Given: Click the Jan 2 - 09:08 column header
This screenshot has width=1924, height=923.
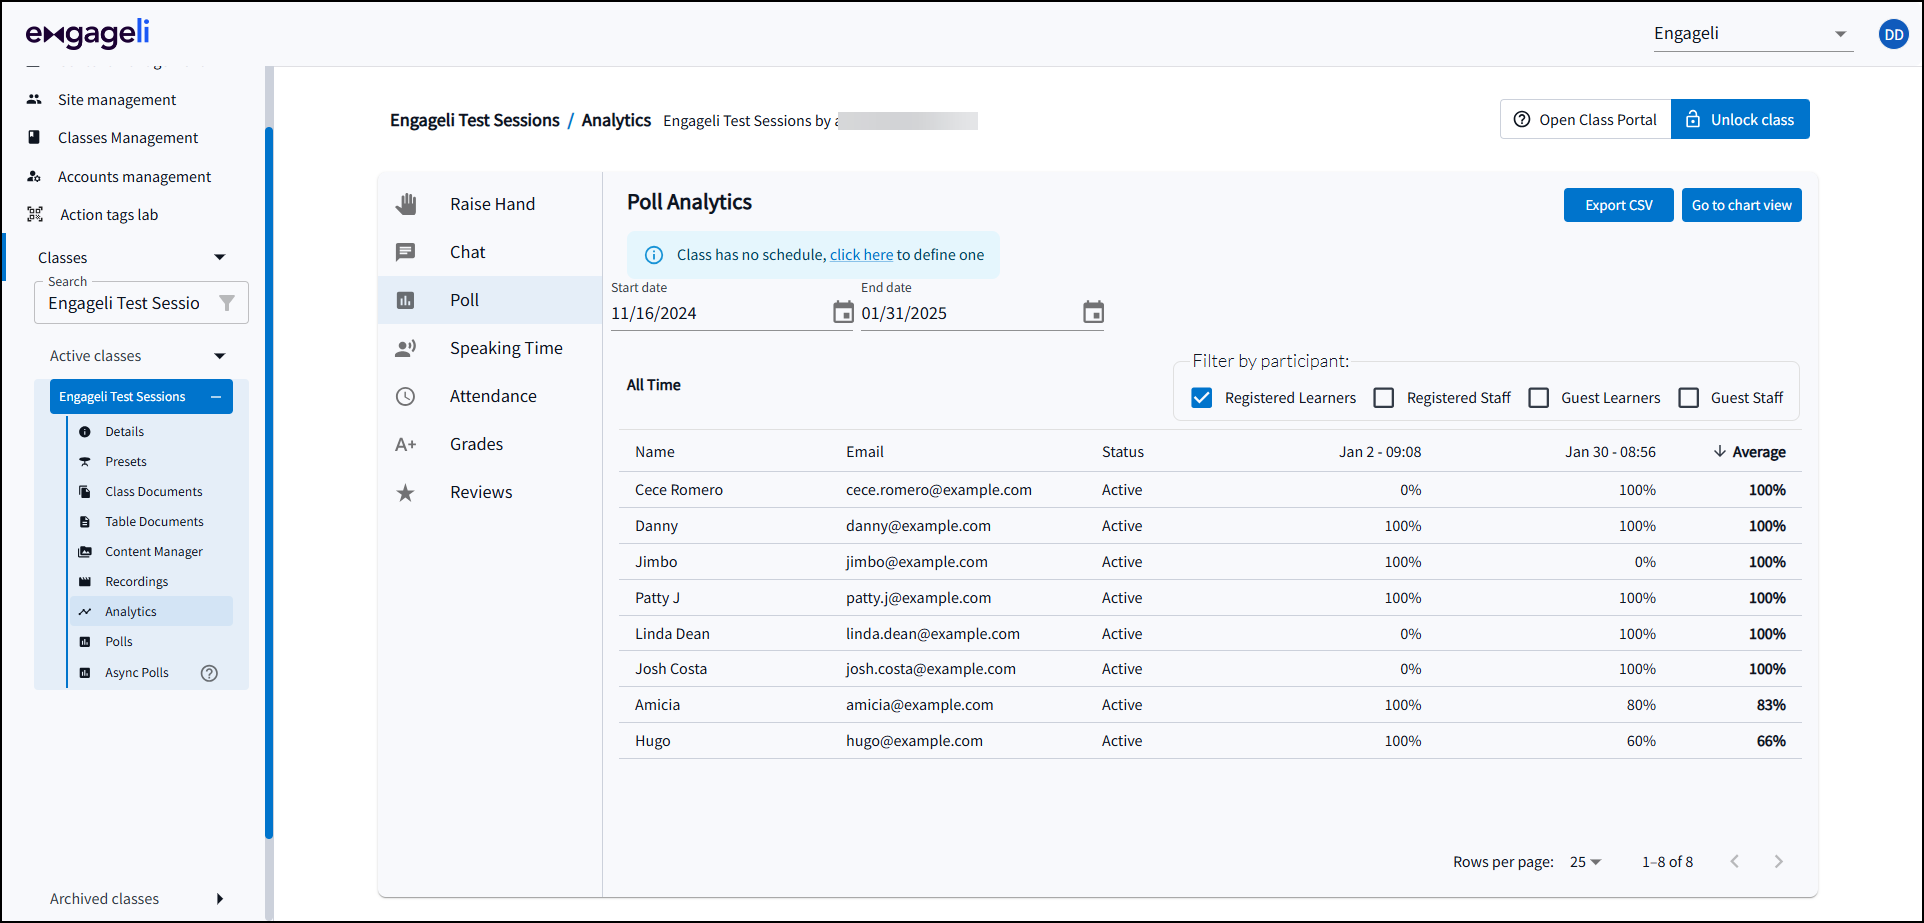Looking at the screenshot, I should click(1380, 452).
